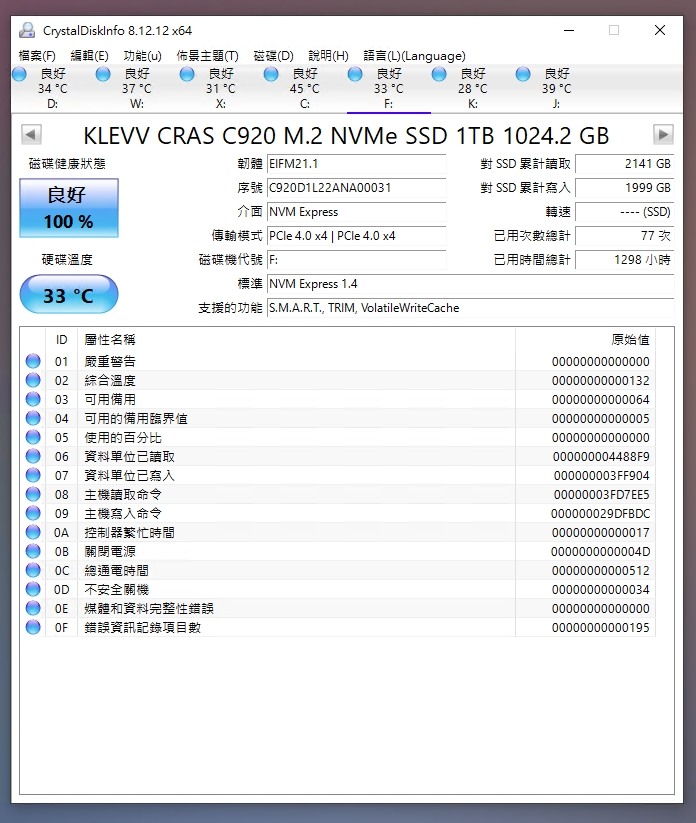
Task: Click the status orb for drive F:
Action: pyautogui.click(x=355, y=74)
